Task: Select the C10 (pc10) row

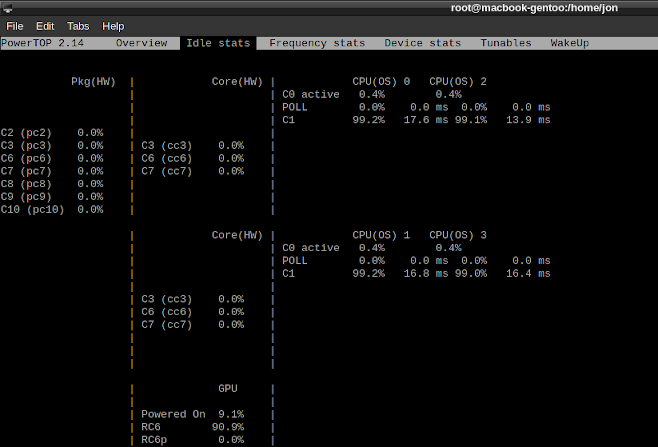Action: 52,209
